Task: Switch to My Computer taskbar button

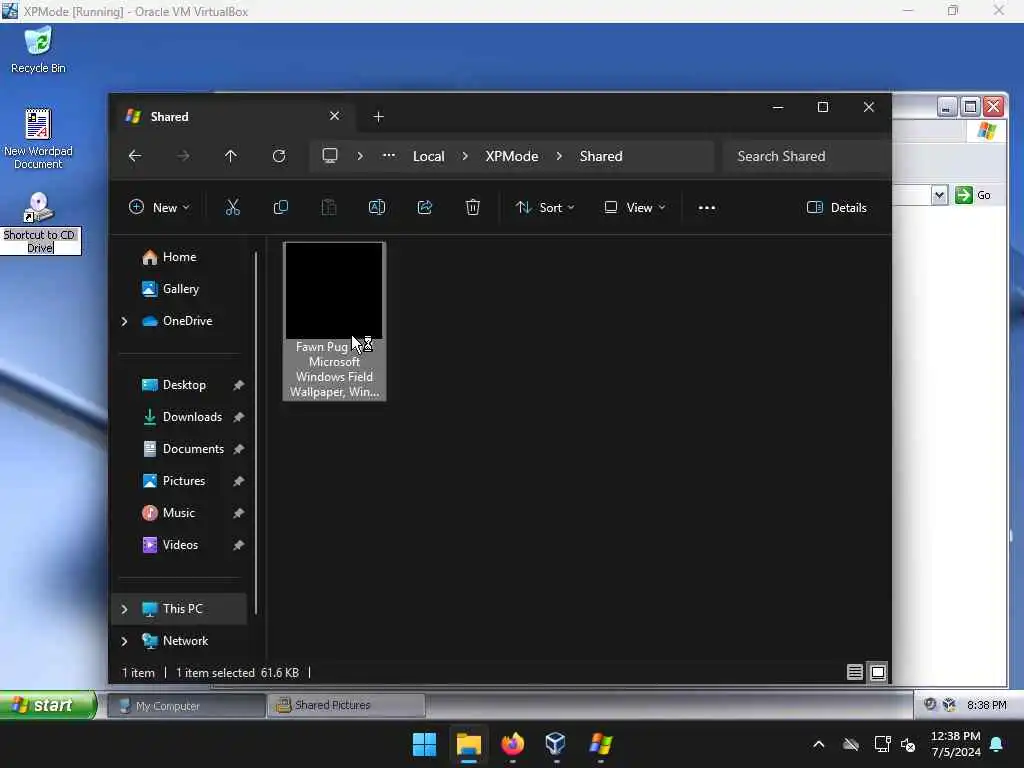Action: point(185,705)
